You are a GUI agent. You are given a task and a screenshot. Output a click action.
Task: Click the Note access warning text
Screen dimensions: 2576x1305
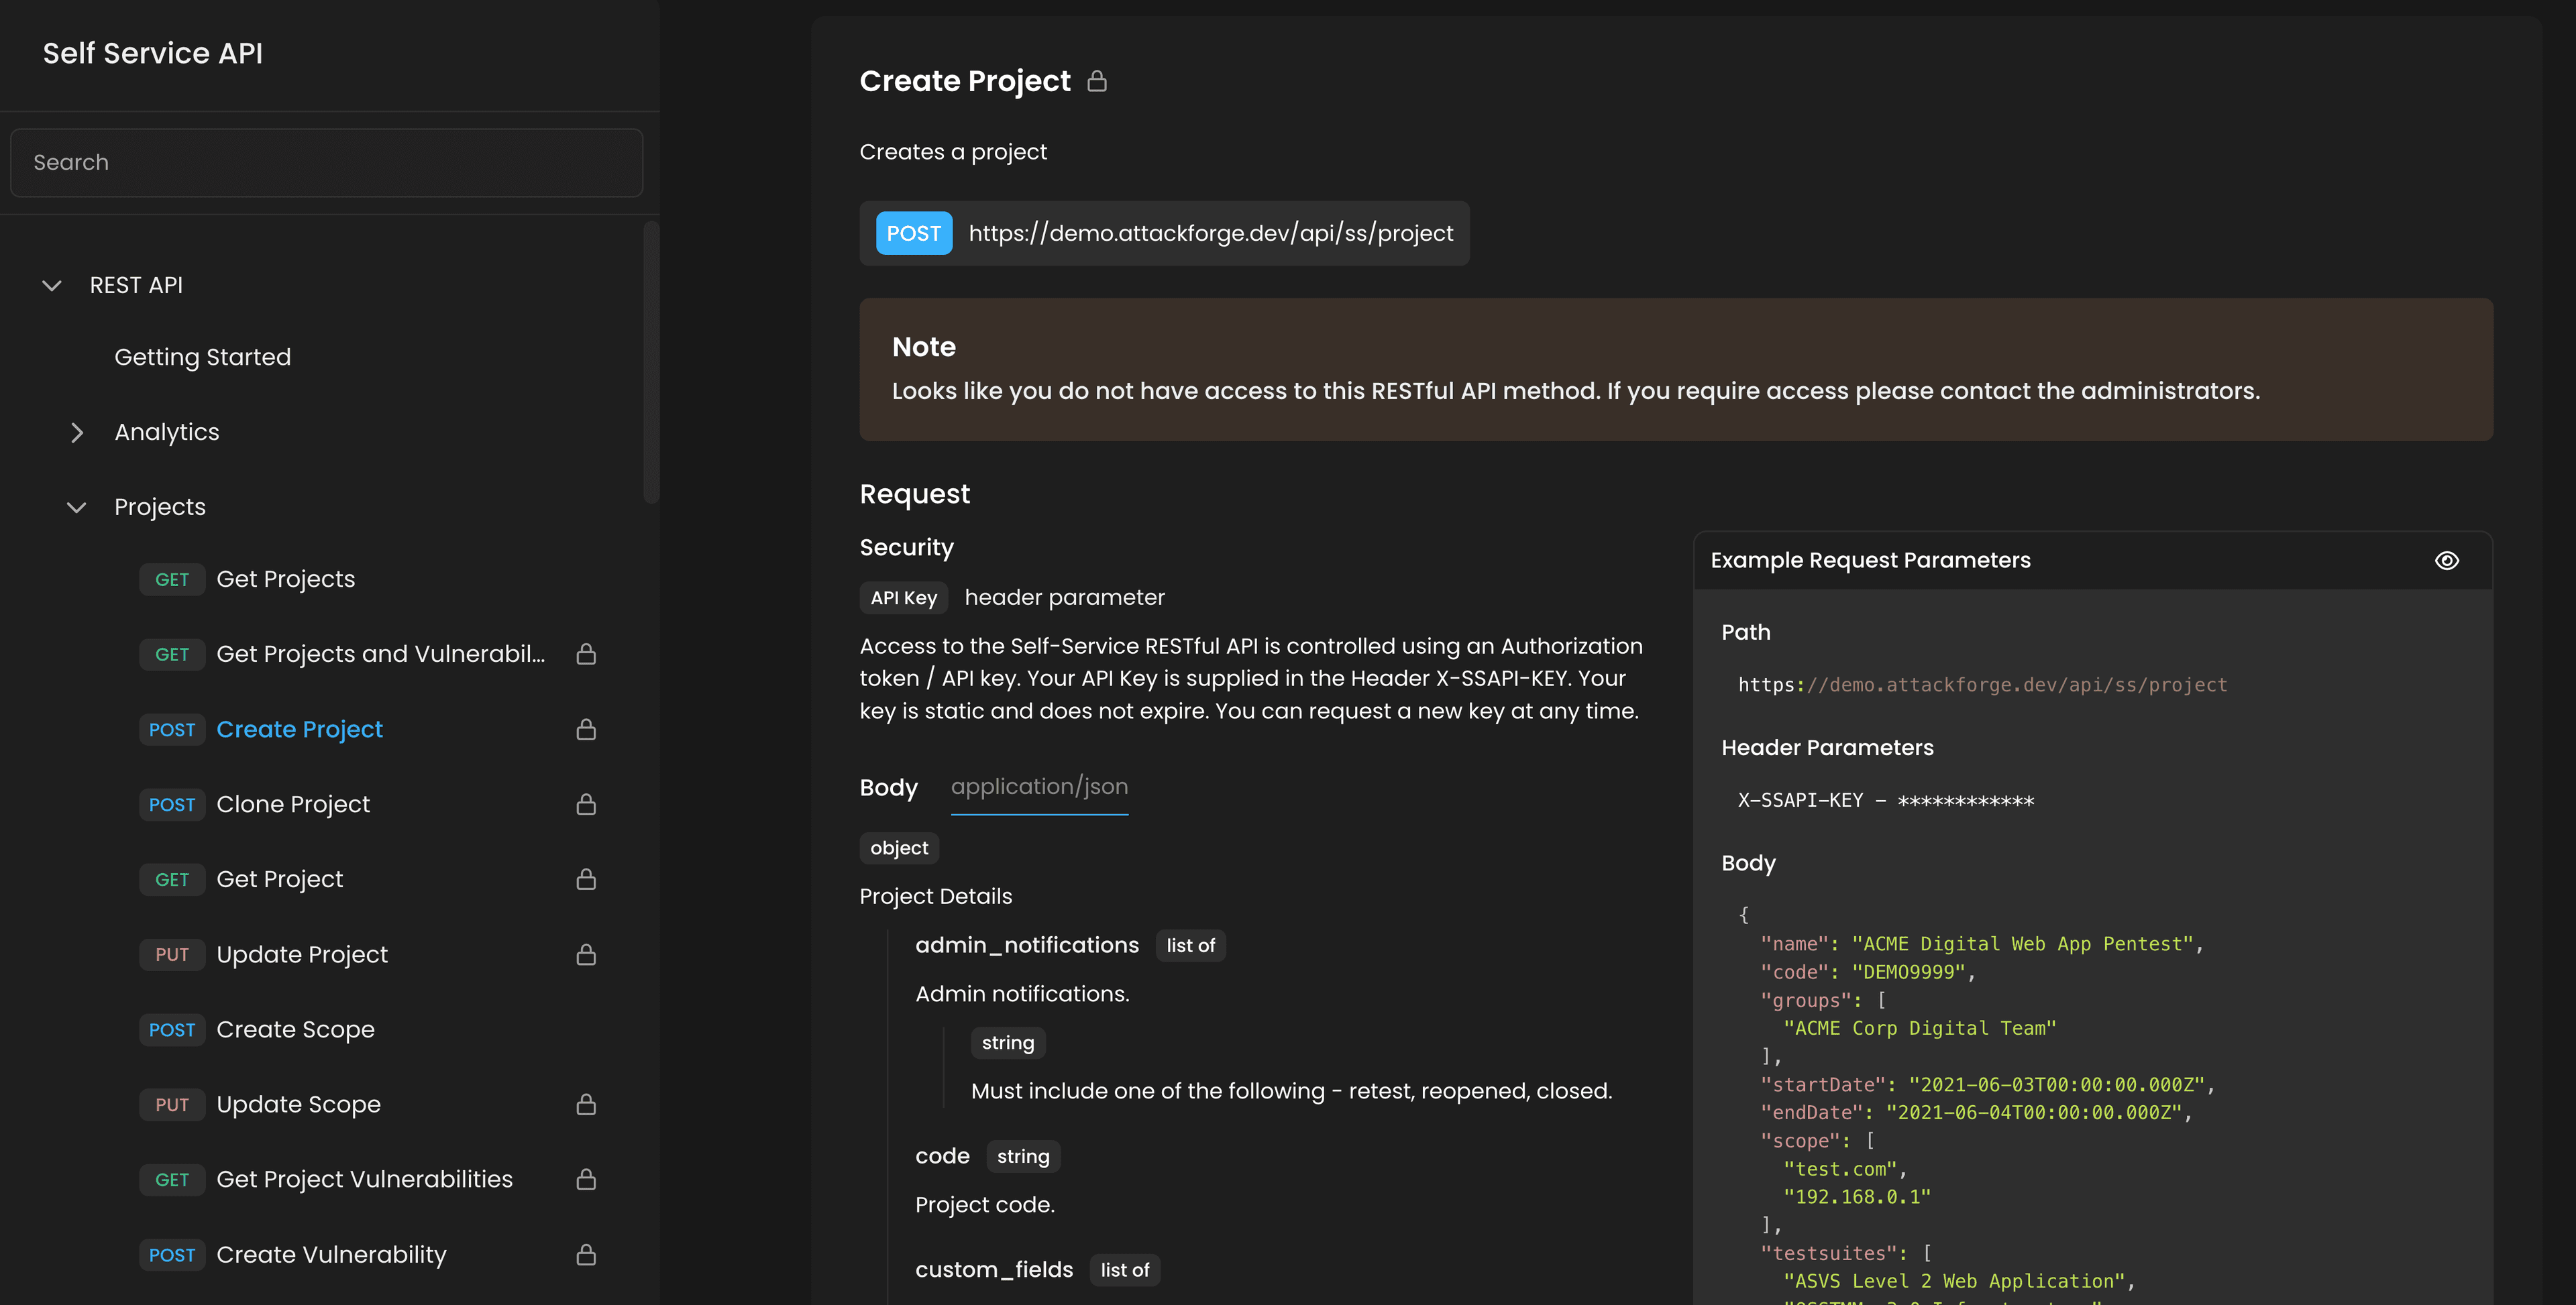coord(1575,391)
